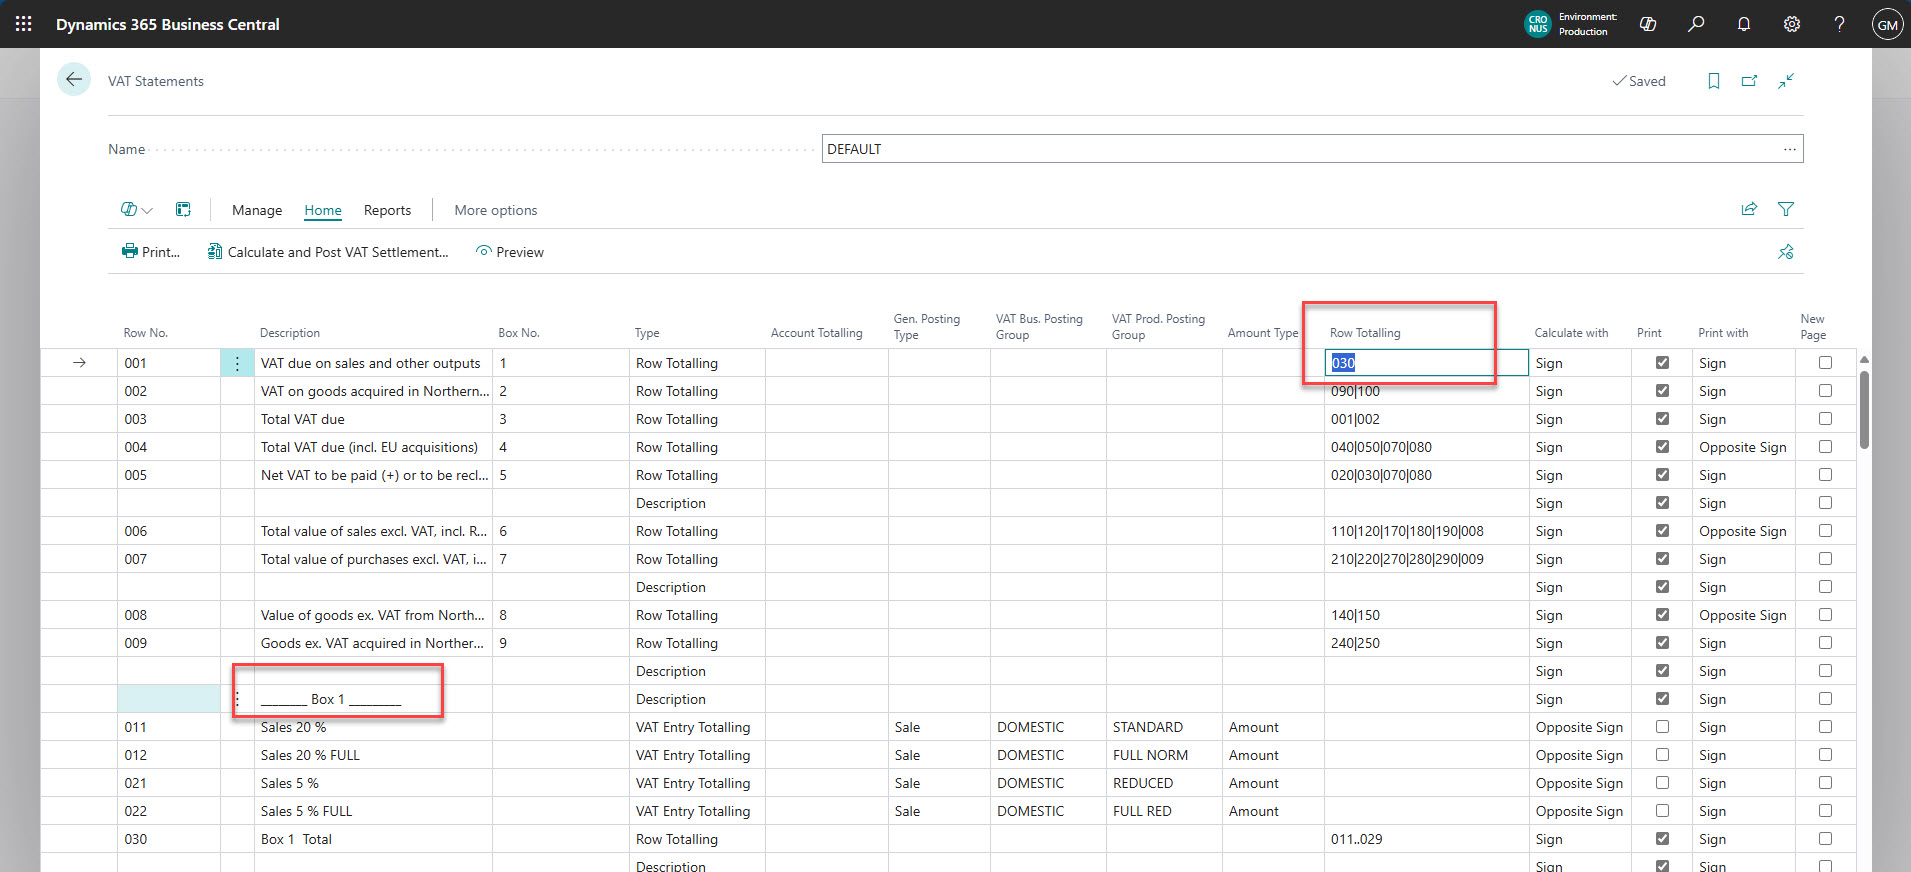The image size is (1911, 872).
Task: Toggle Print checkbox for row 030
Action: 1662,839
